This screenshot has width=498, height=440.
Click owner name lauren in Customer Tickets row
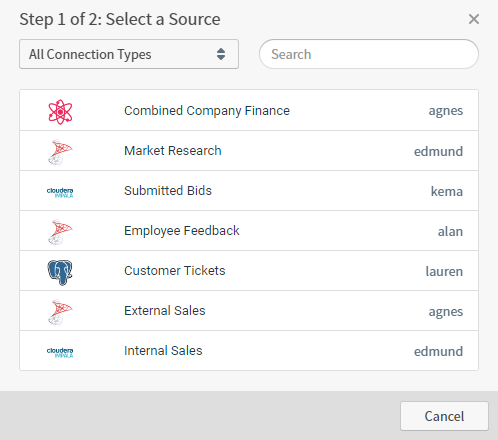(444, 271)
